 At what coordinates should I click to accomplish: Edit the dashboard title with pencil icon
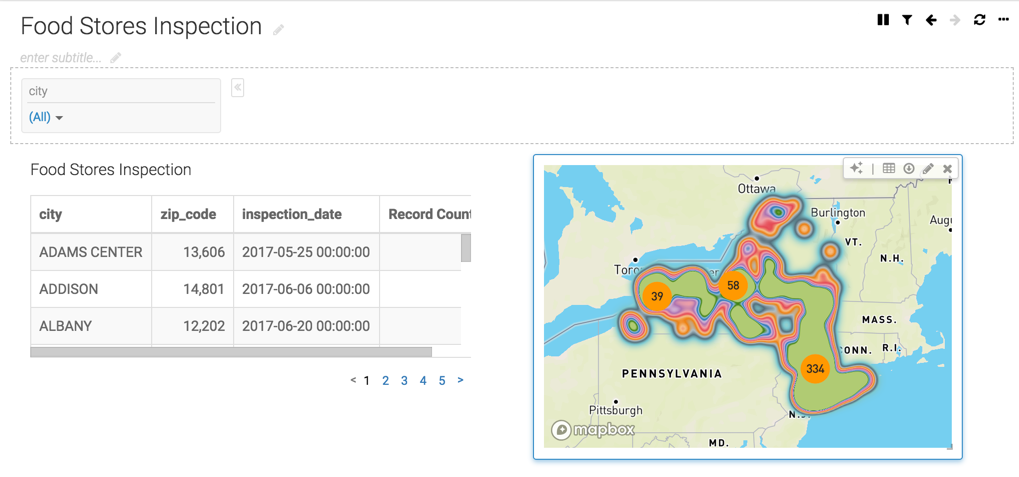tap(279, 30)
